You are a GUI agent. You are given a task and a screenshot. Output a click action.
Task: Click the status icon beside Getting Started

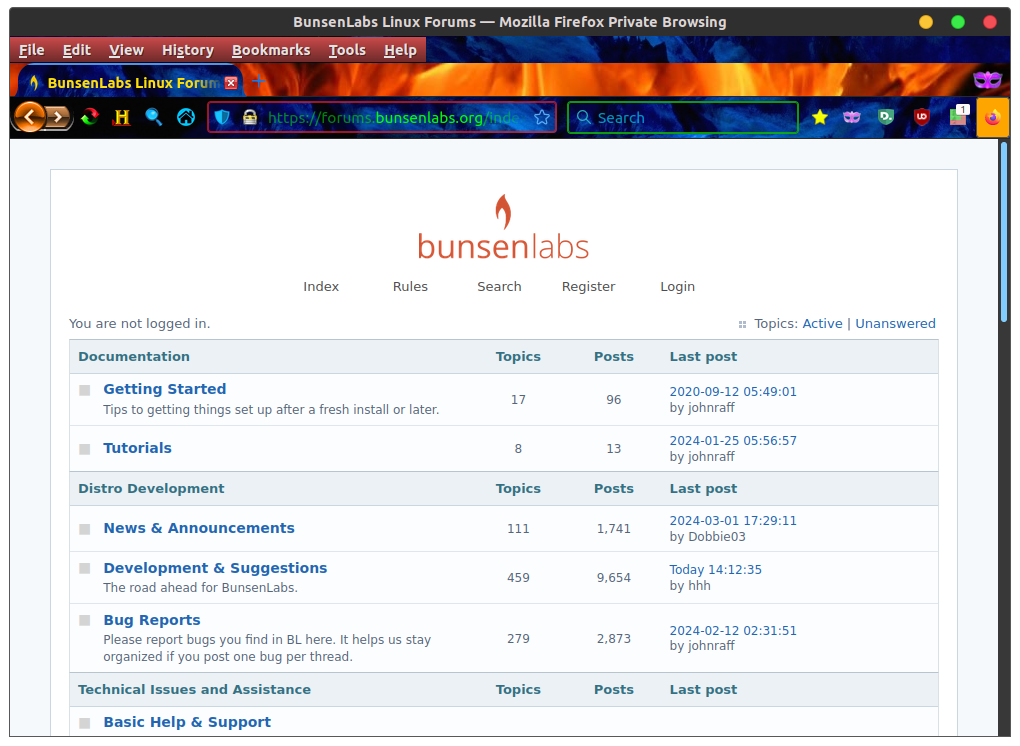click(85, 390)
